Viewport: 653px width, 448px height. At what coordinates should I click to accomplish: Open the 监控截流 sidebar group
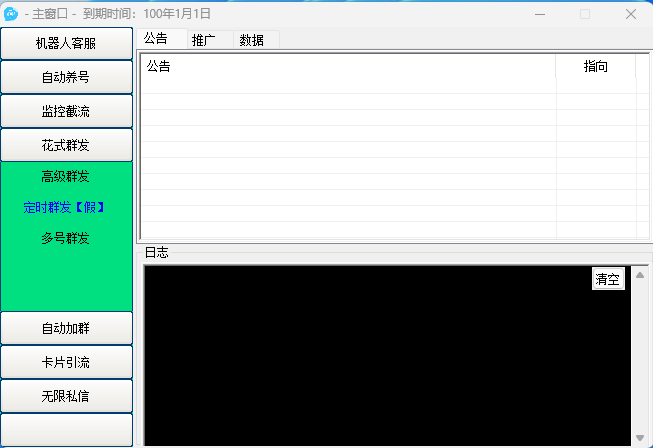66,112
